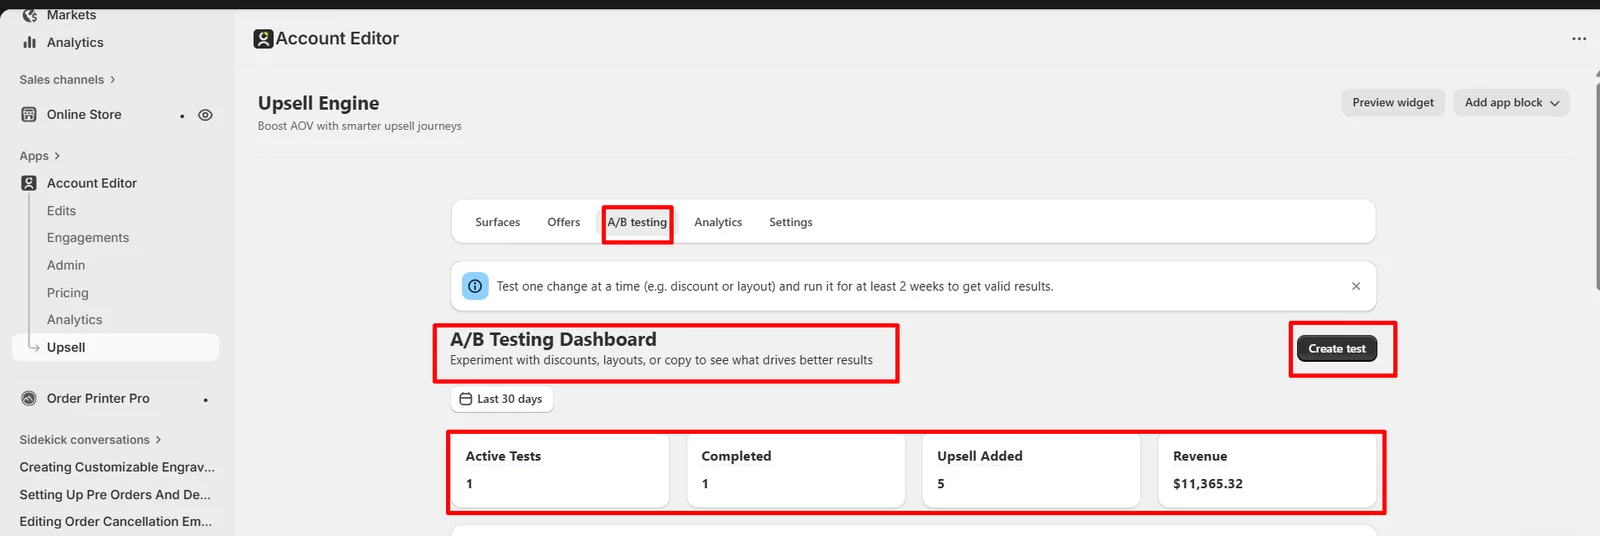The width and height of the screenshot is (1600, 536).
Task: Click the Account Editor header app icon
Action: [x=264, y=39]
